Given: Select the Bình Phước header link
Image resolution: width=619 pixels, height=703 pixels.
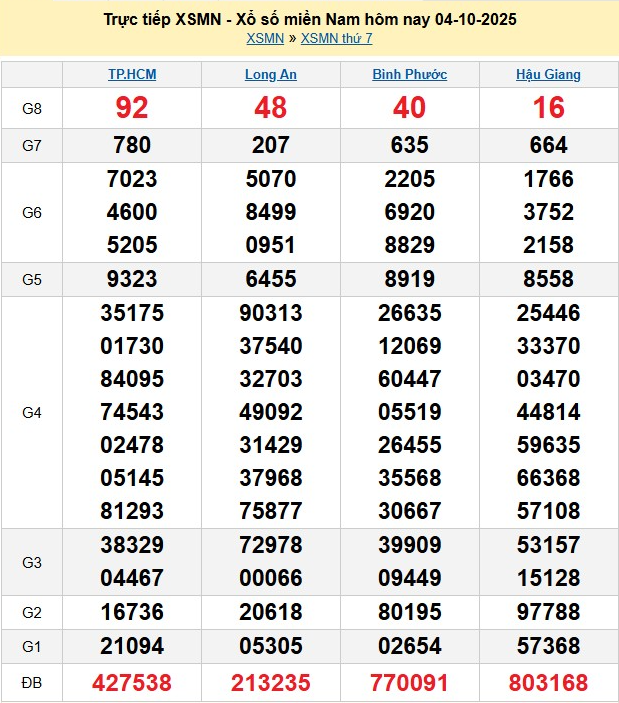Looking at the screenshot, I should coord(409,75).
